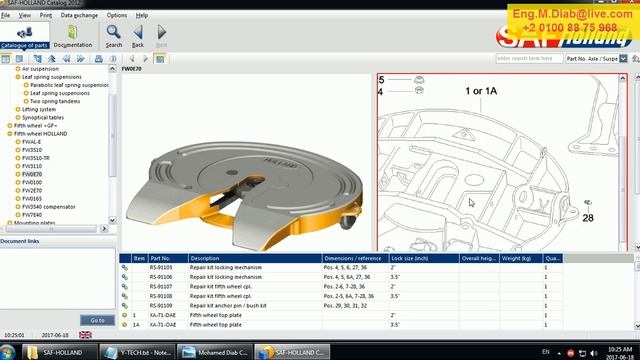The image size is (640, 360).
Task: Click the icon beside RS-91109 row
Action: [x=124, y=306]
